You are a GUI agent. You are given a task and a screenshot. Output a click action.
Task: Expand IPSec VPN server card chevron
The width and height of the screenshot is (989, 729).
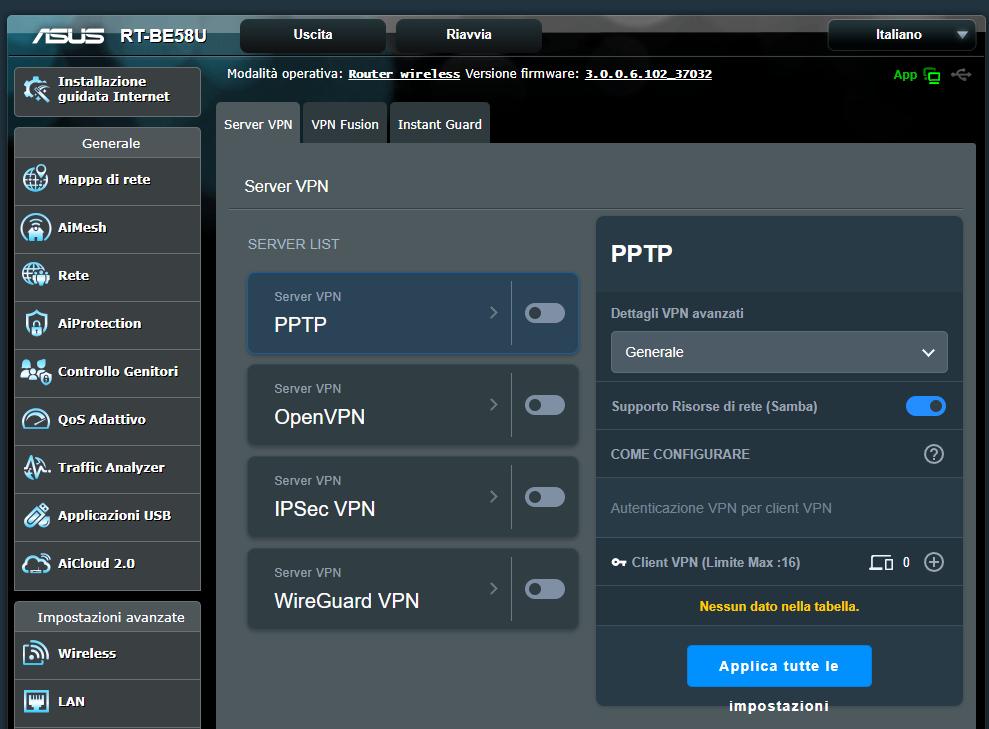(494, 497)
